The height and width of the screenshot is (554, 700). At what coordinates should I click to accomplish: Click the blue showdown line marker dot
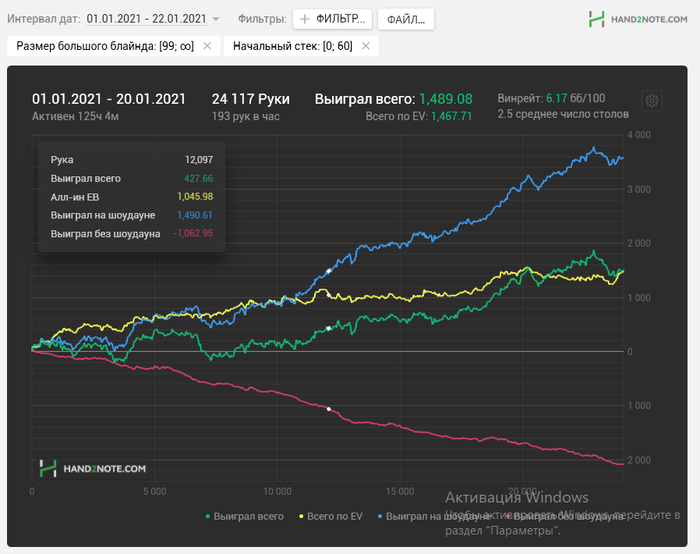329,271
